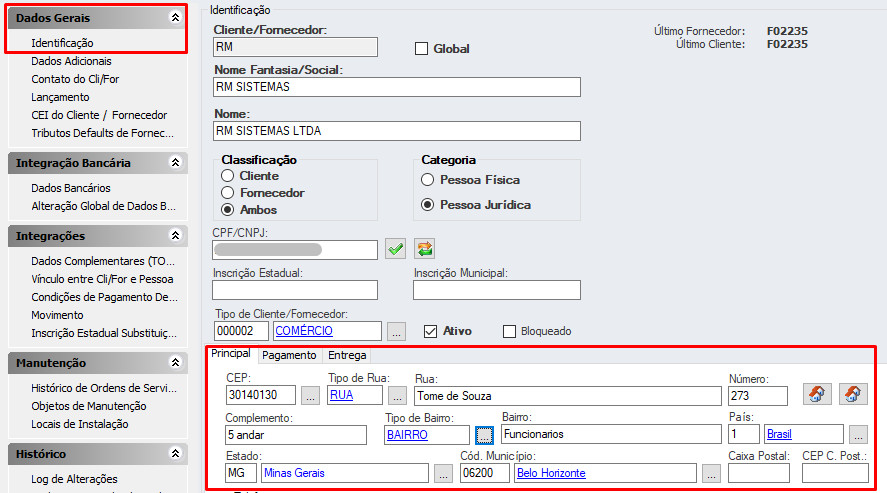Click the second house address icon after Número
Image resolution: width=887 pixels, height=493 pixels.
click(x=853, y=394)
